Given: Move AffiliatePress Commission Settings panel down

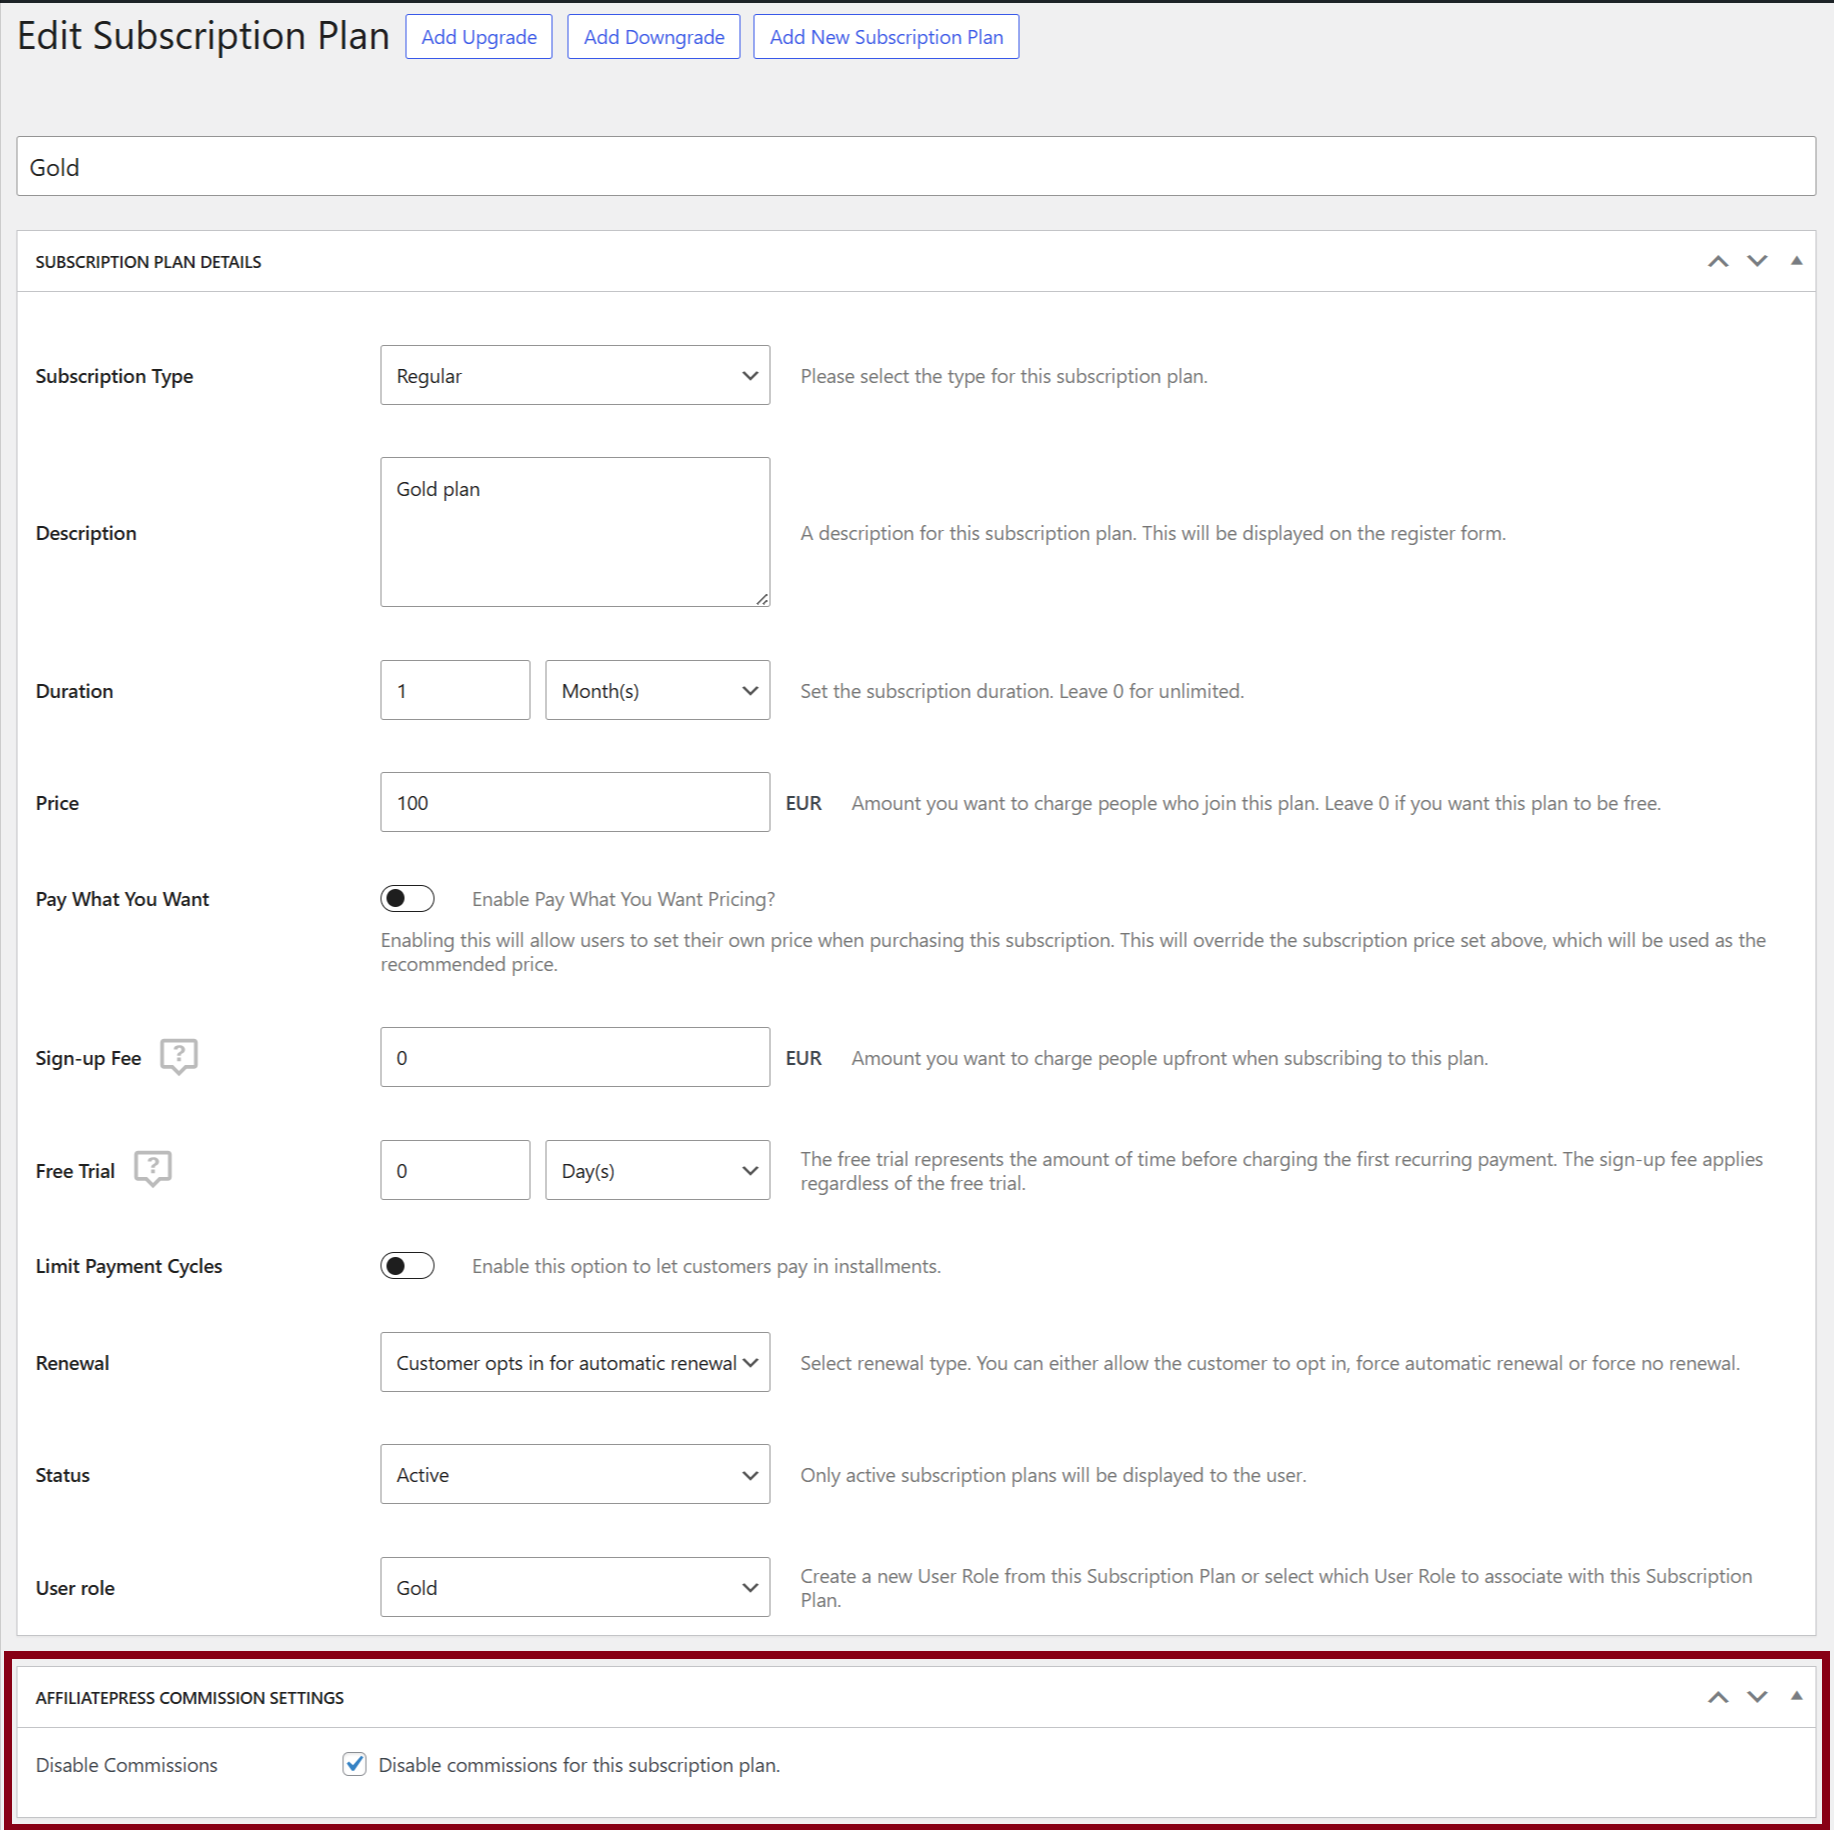Looking at the screenshot, I should click(x=1757, y=1697).
